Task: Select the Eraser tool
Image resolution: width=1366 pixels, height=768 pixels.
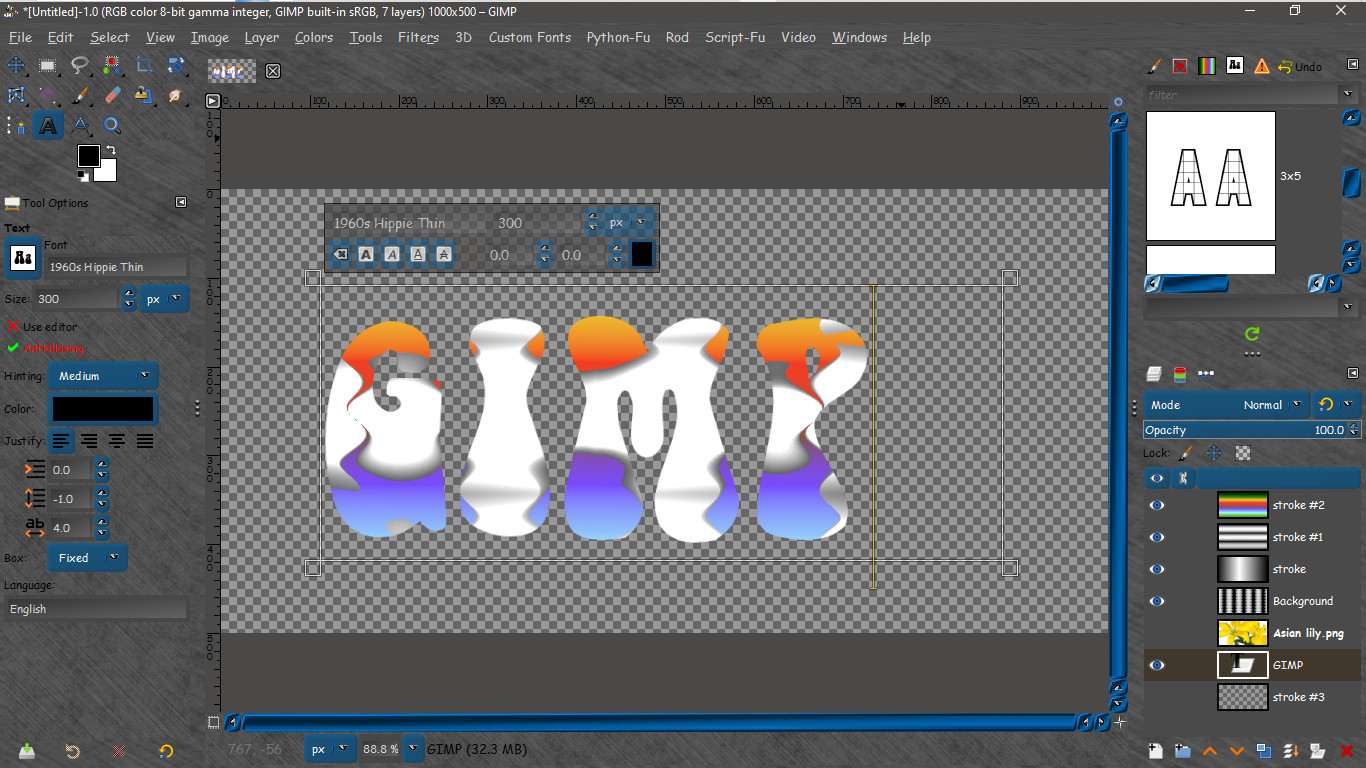Action: (112, 95)
